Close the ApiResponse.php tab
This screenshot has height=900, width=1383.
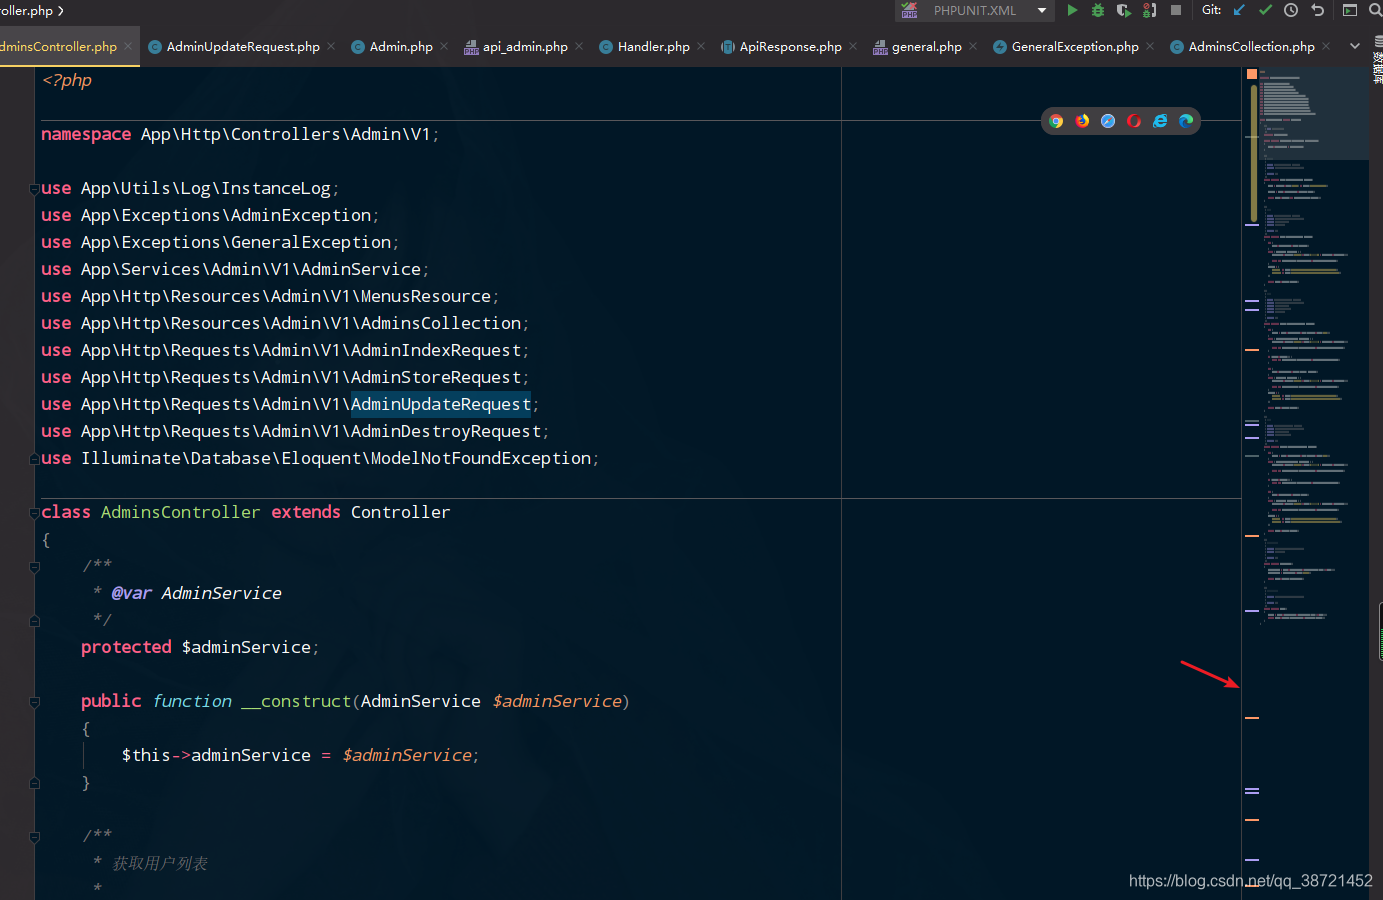pos(853,46)
